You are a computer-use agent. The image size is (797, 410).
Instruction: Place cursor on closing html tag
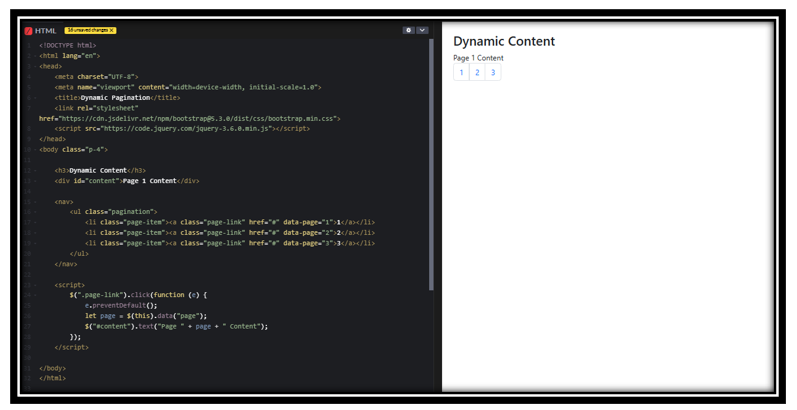52,378
